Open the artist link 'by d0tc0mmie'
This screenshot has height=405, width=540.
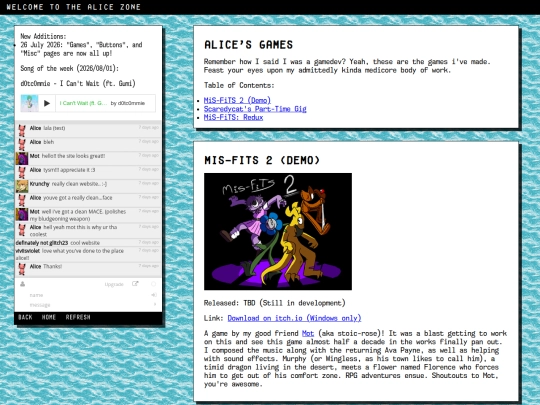[128, 103]
